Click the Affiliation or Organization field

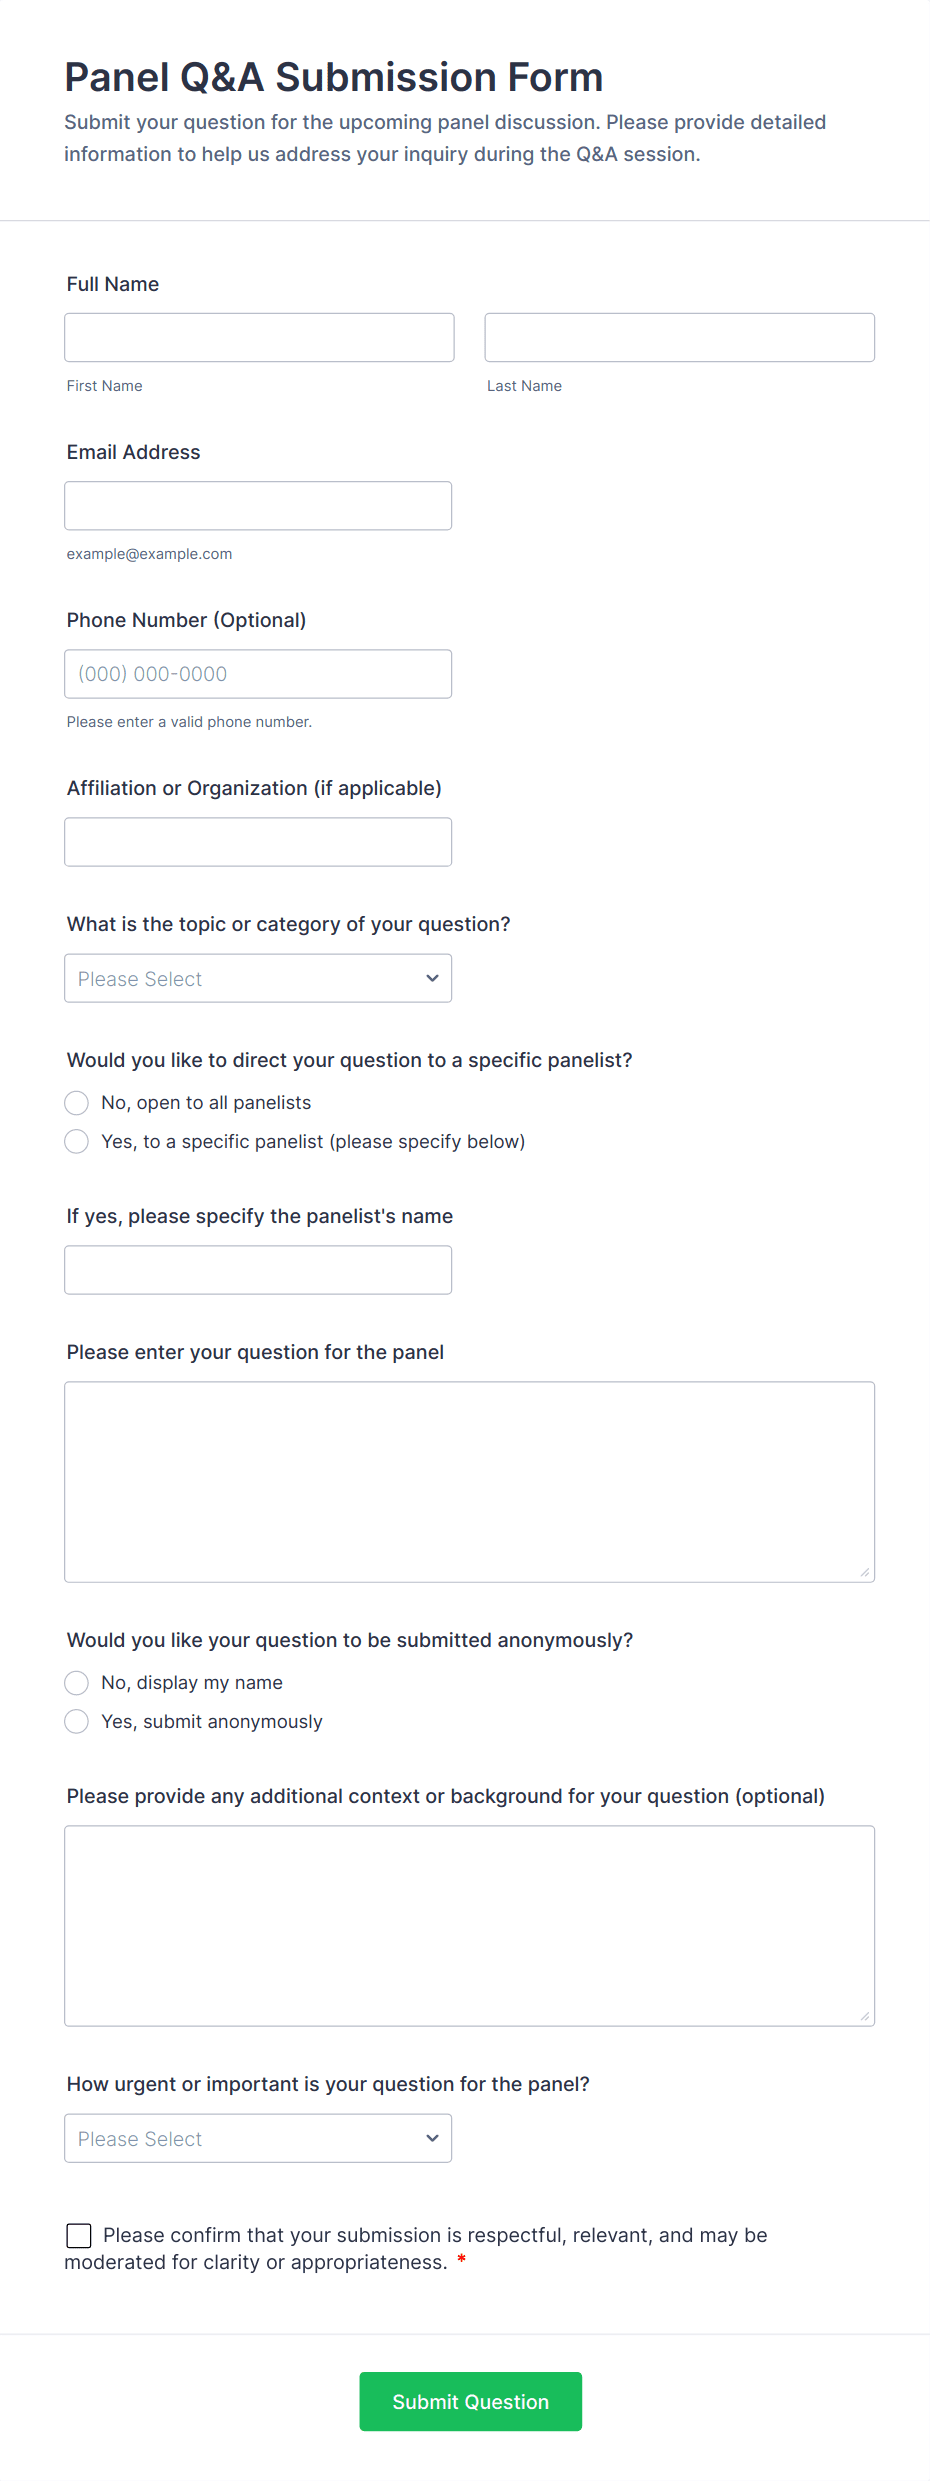point(258,841)
